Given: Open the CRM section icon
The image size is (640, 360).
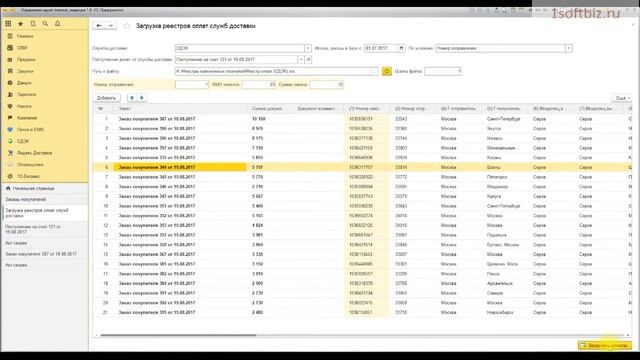Looking at the screenshot, I should coord(10,48).
